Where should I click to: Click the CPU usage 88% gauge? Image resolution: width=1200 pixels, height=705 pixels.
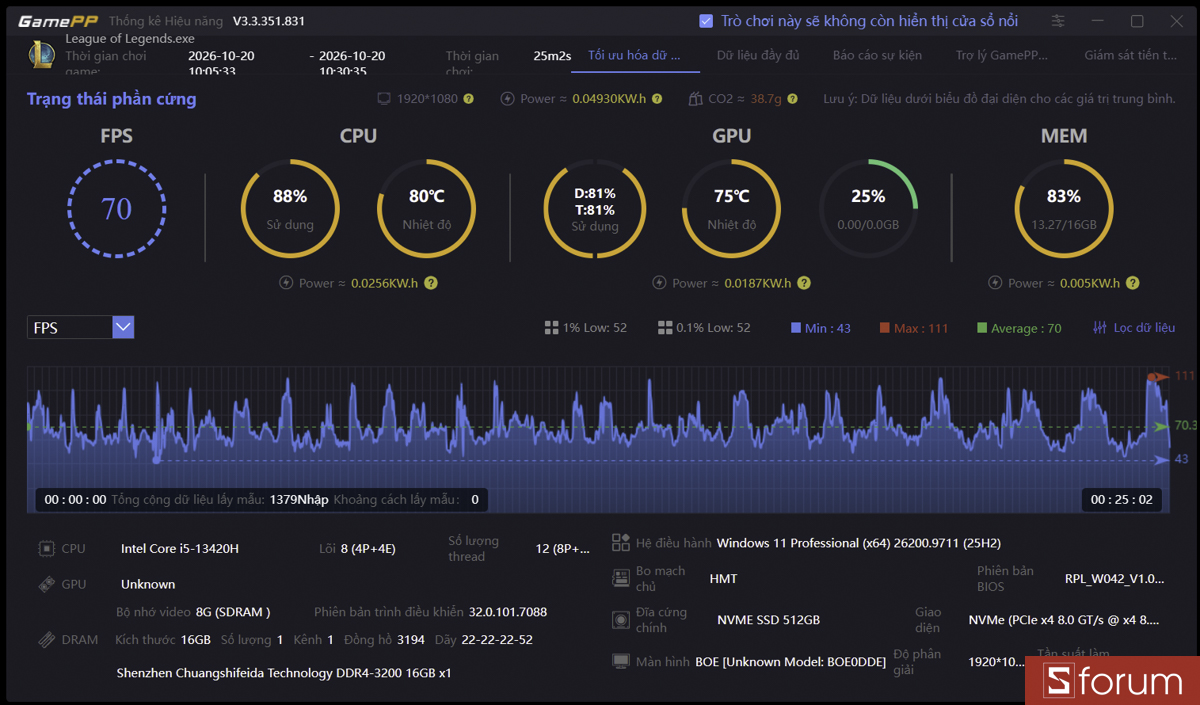pyautogui.click(x=290, y=208)
